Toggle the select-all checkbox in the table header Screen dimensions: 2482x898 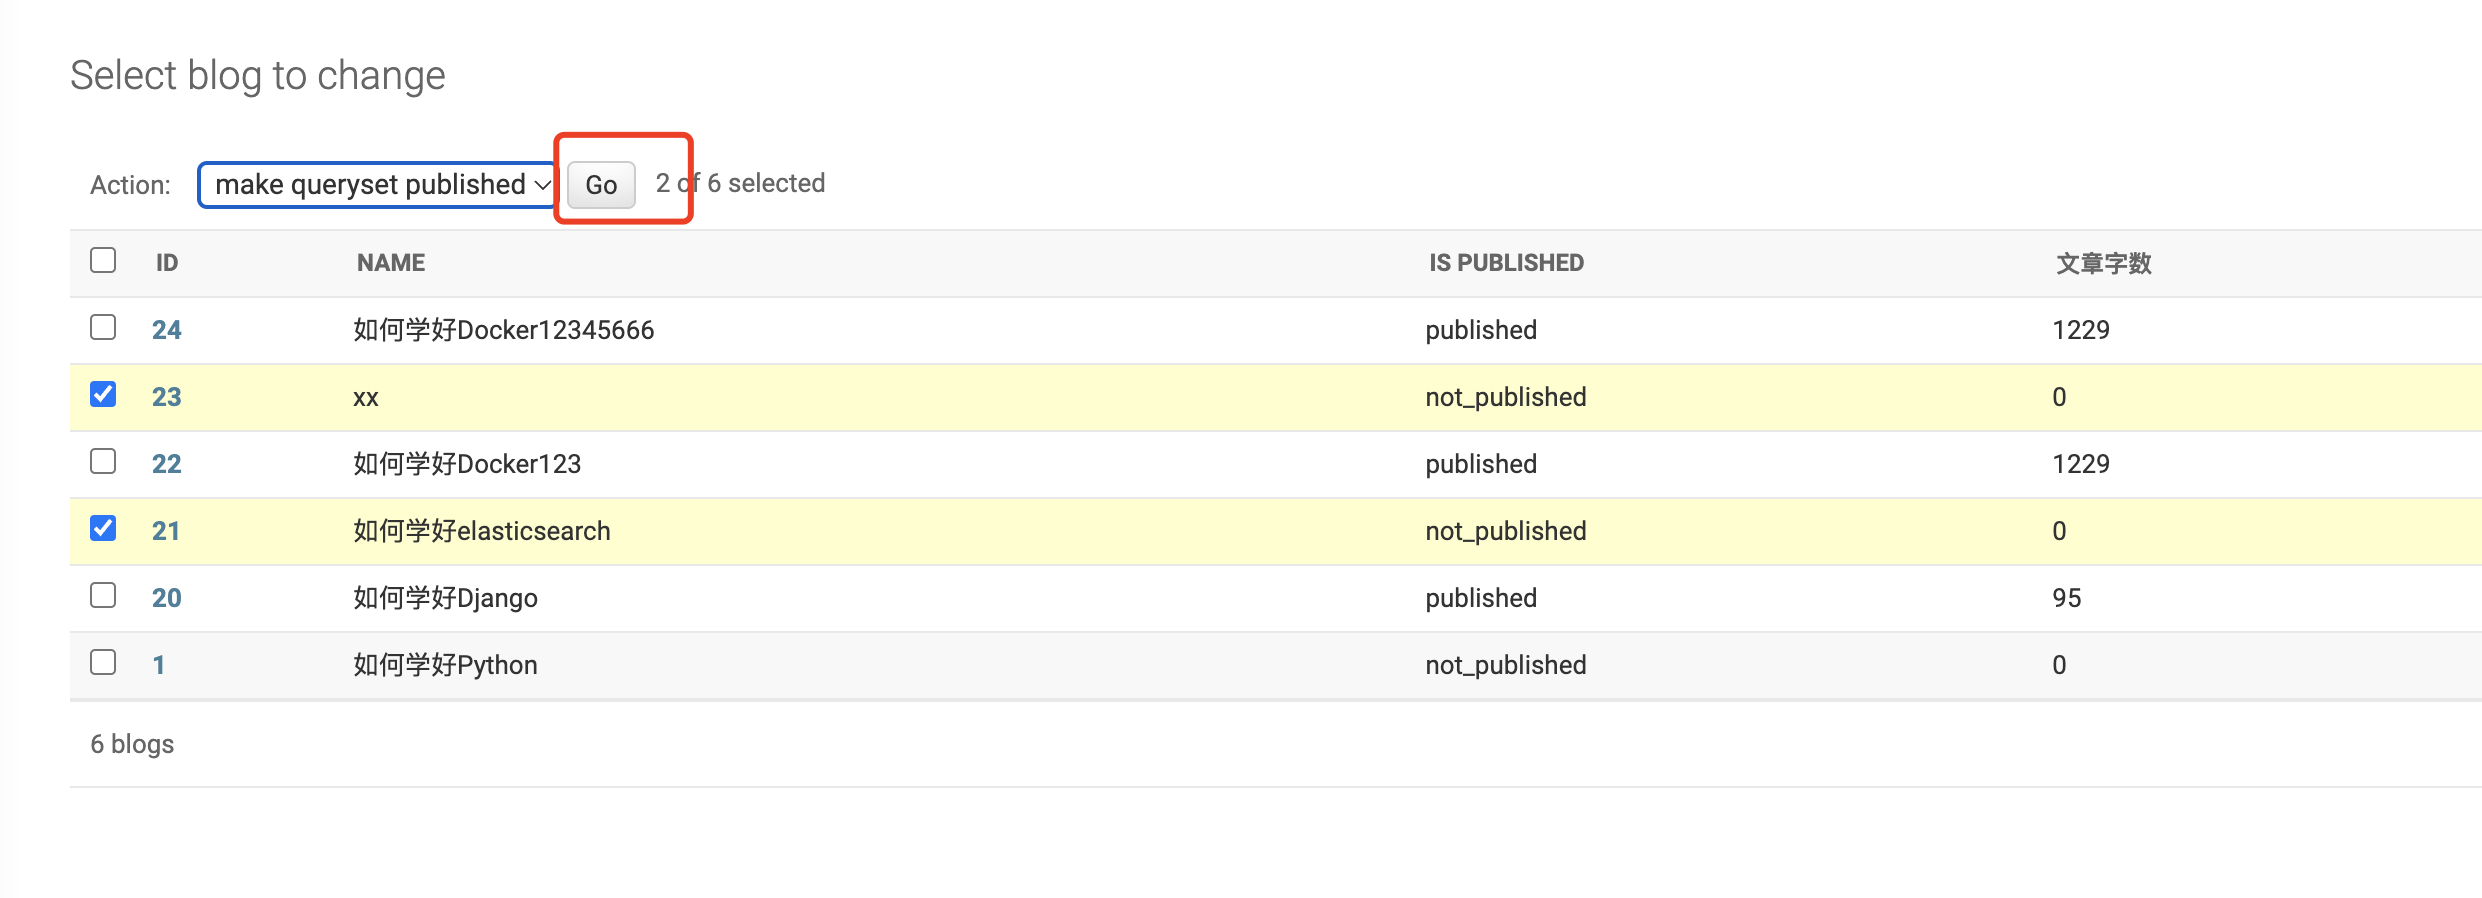tap(103, 260)
